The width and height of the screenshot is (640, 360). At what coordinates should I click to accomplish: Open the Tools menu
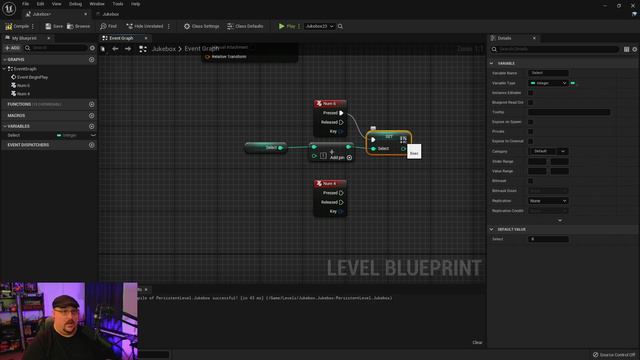(118, 4)
